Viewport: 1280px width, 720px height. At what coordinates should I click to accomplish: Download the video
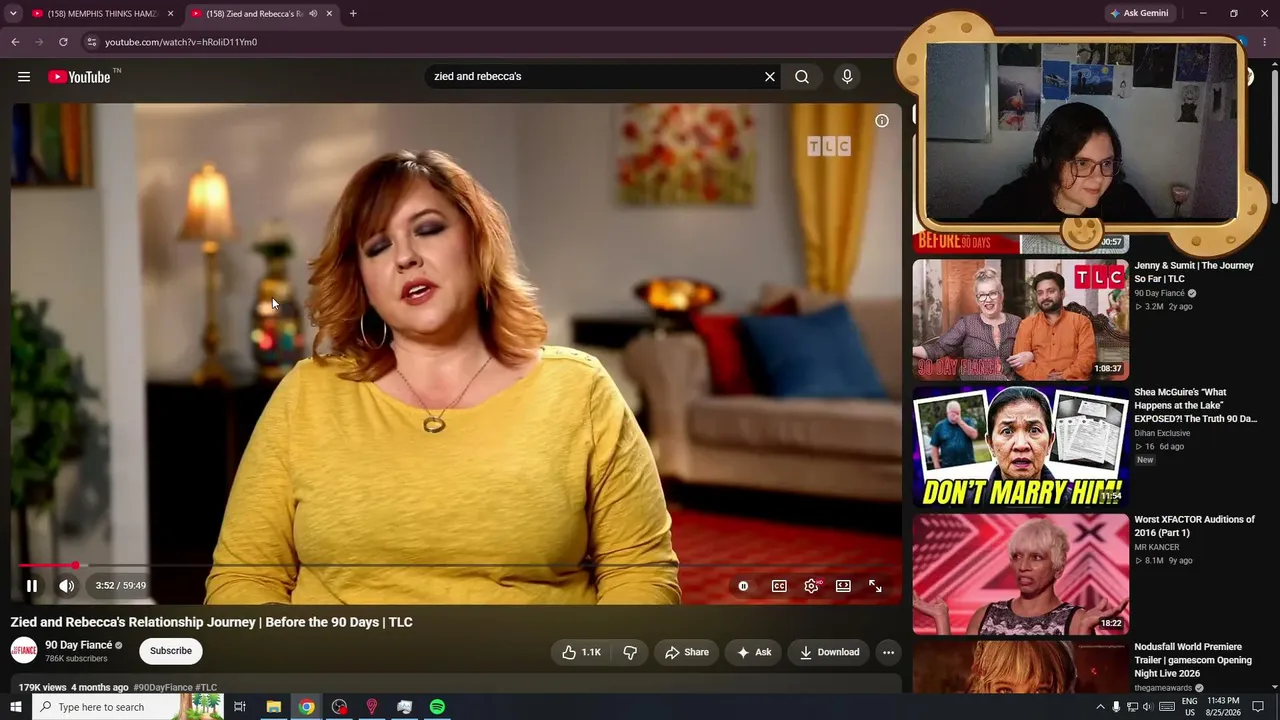(829, 652)
